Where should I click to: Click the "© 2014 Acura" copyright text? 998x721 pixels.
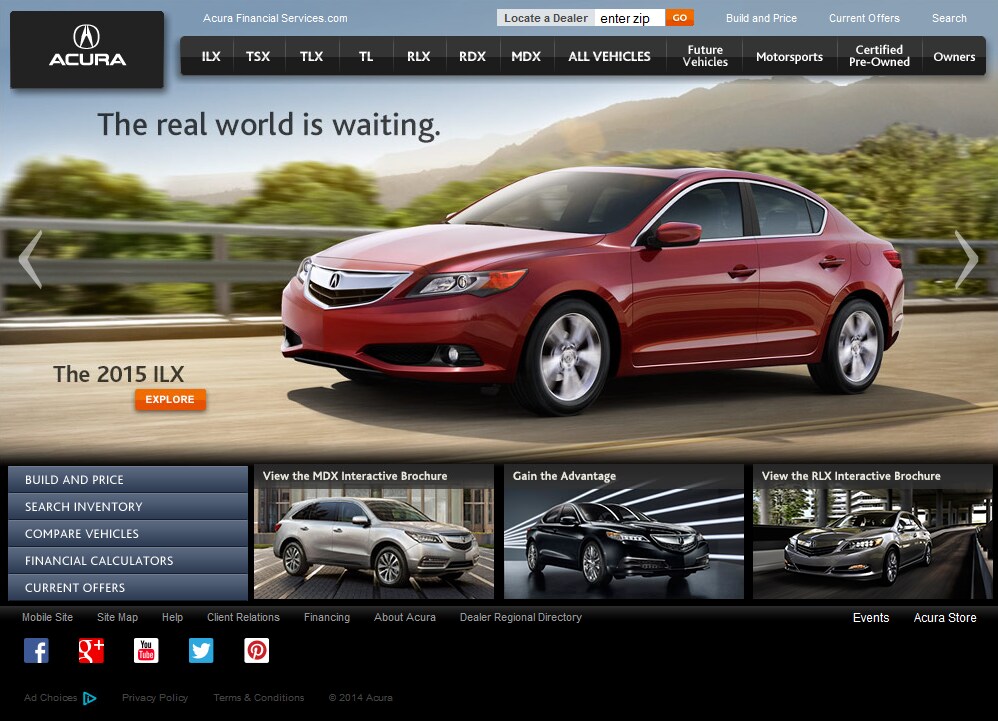360,698
